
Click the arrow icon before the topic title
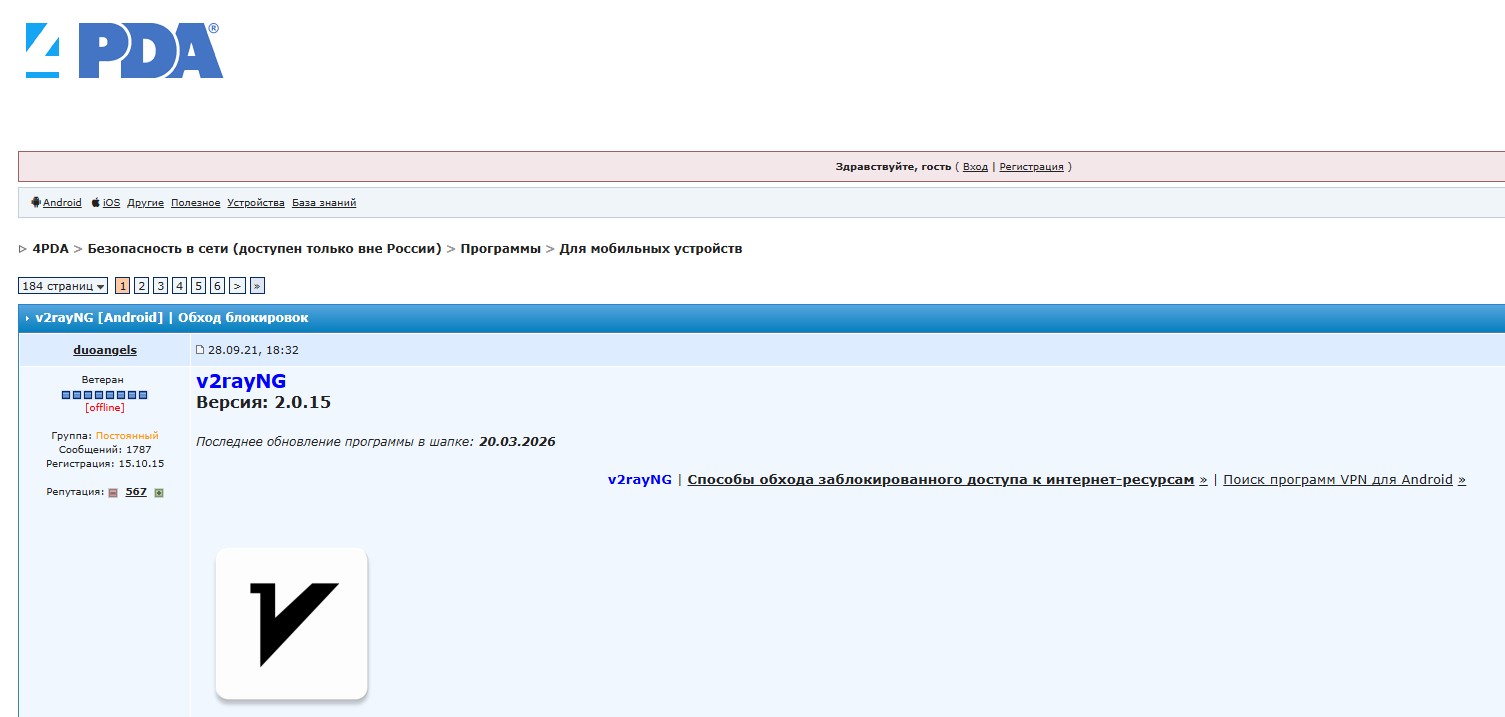click(x=27, y=318)
